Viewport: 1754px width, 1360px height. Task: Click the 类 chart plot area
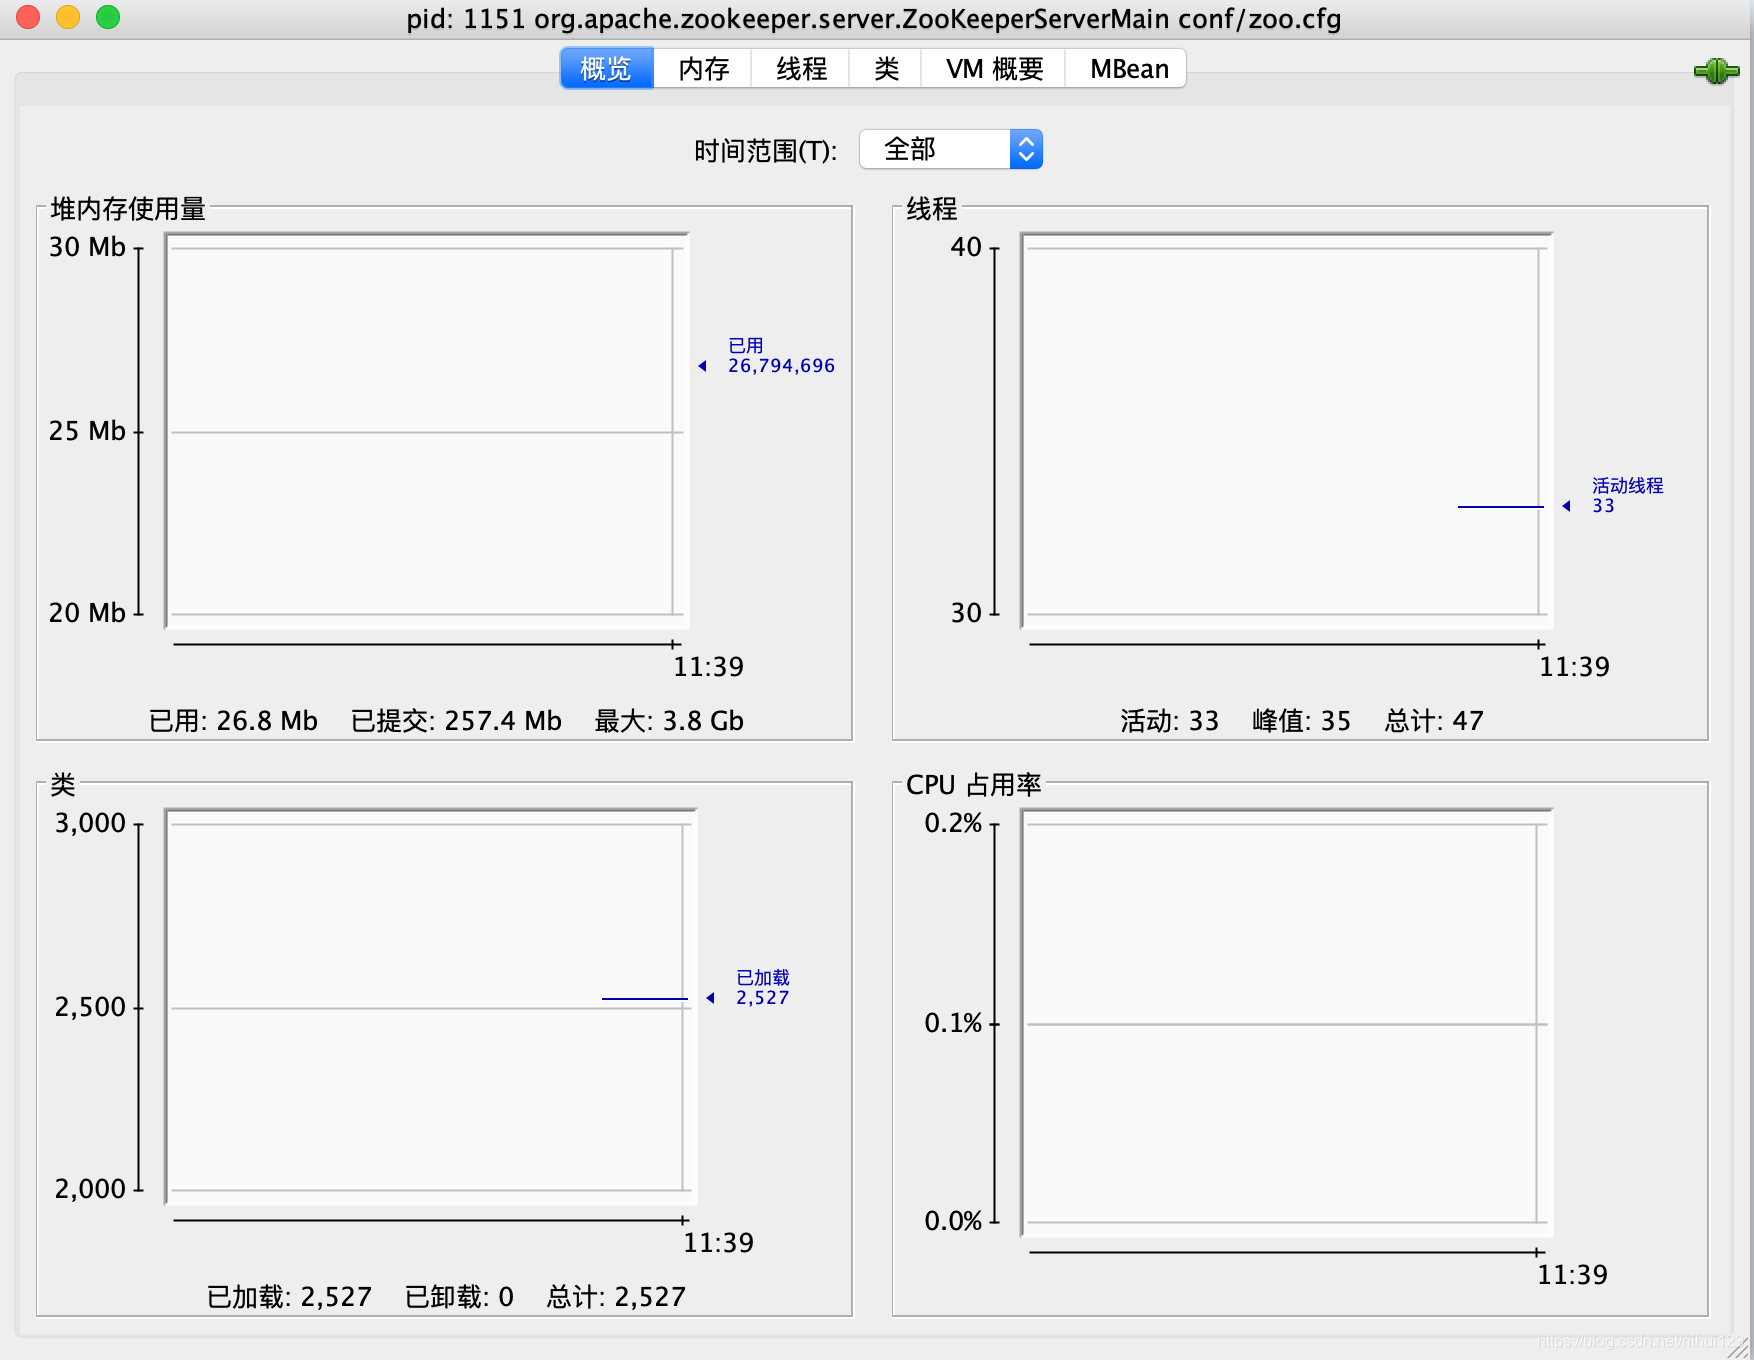(430, 1006)
